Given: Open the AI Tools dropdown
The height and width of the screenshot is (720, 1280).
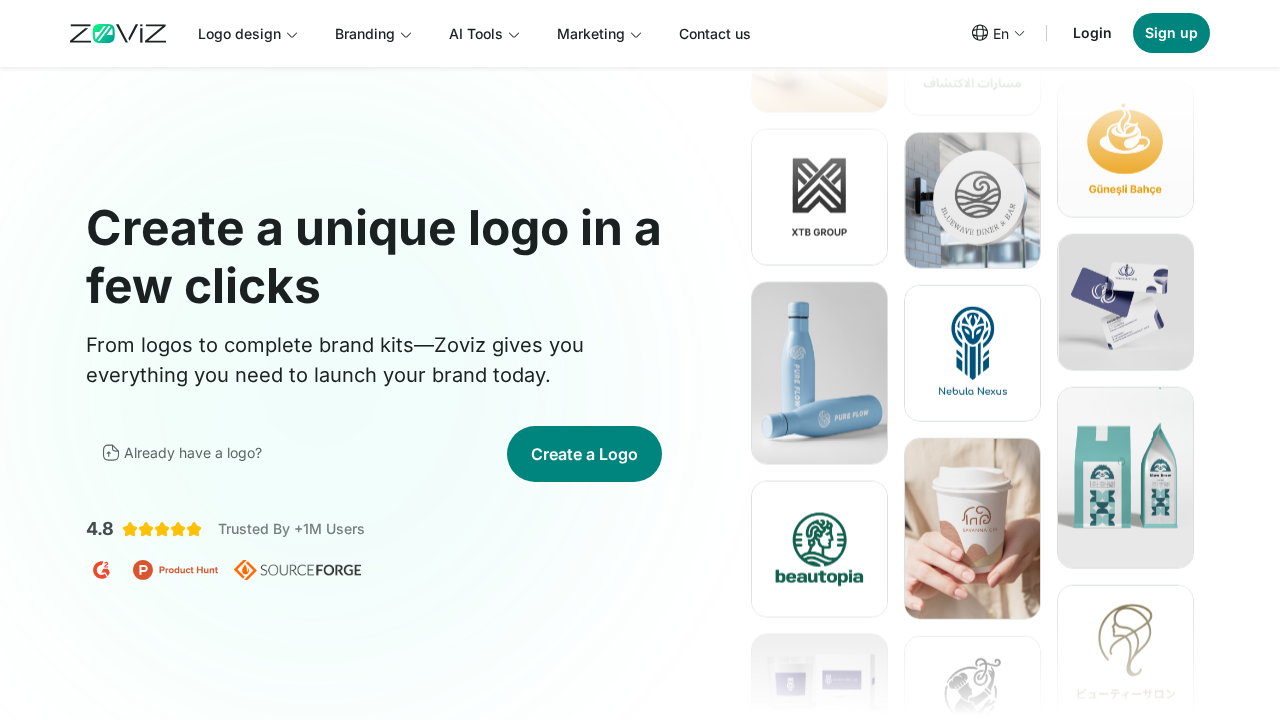Looking at the screenshot, I should [x=484, y=34].
